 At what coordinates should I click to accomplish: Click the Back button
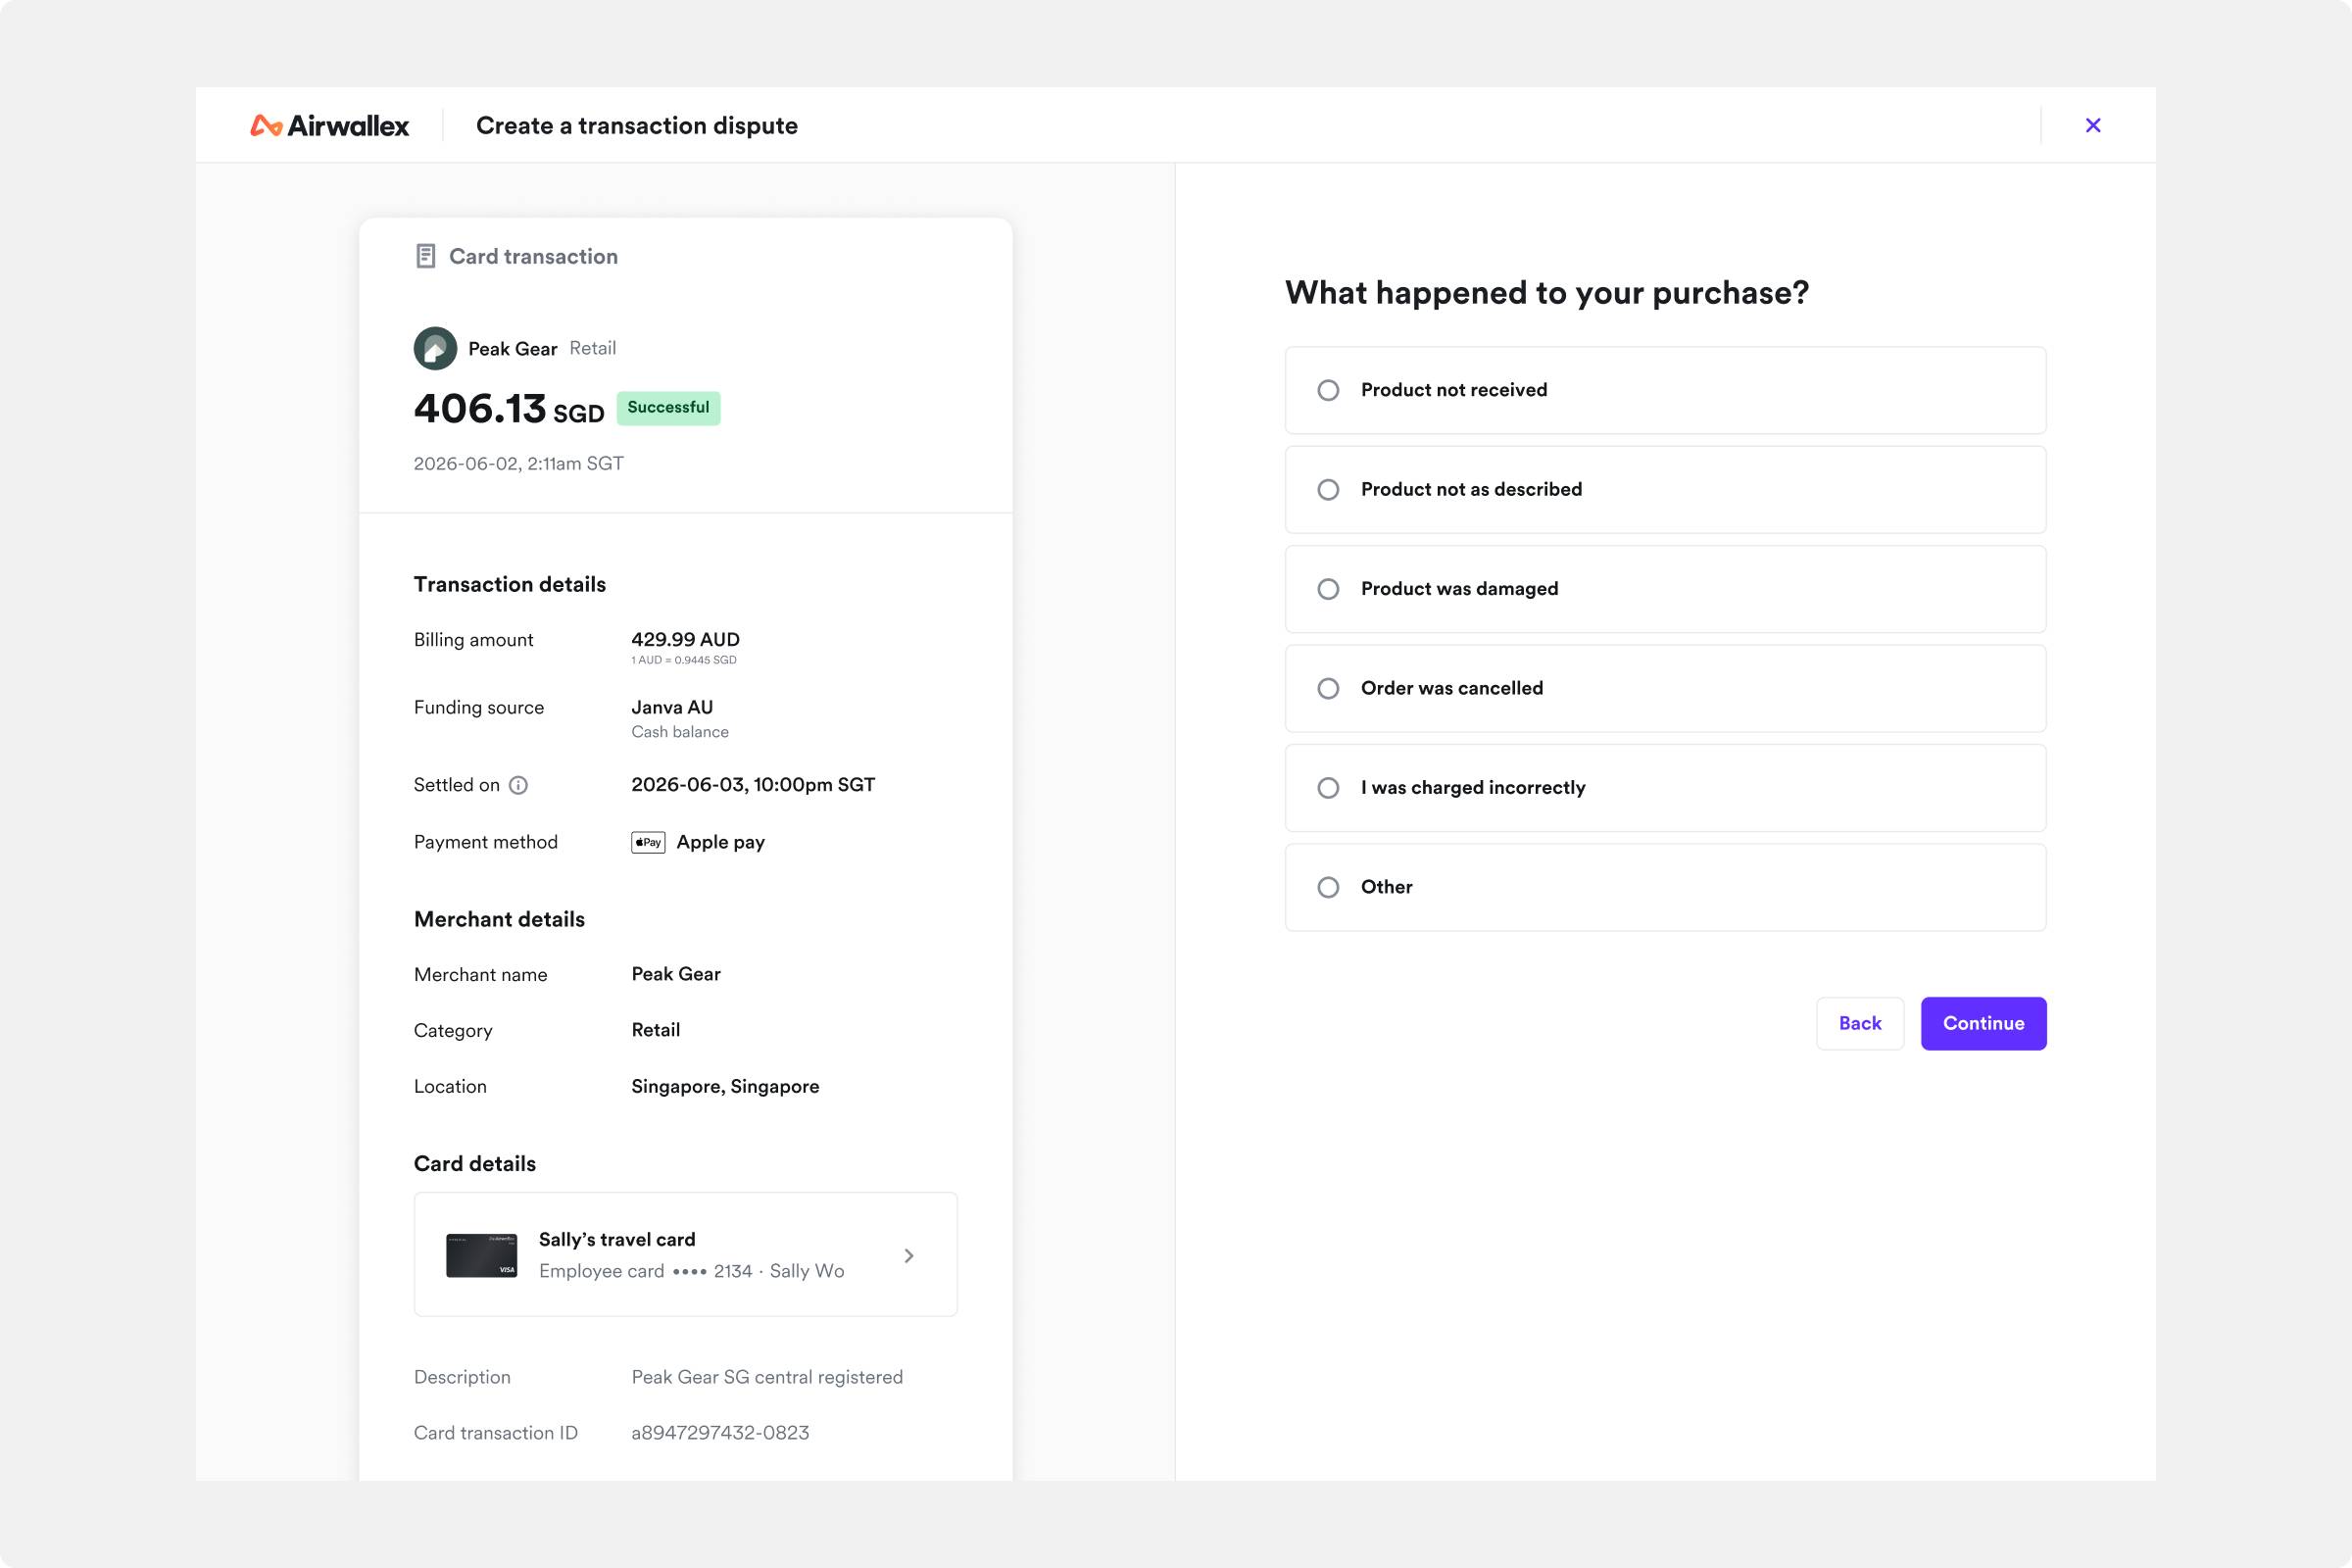point(1860,1023)
